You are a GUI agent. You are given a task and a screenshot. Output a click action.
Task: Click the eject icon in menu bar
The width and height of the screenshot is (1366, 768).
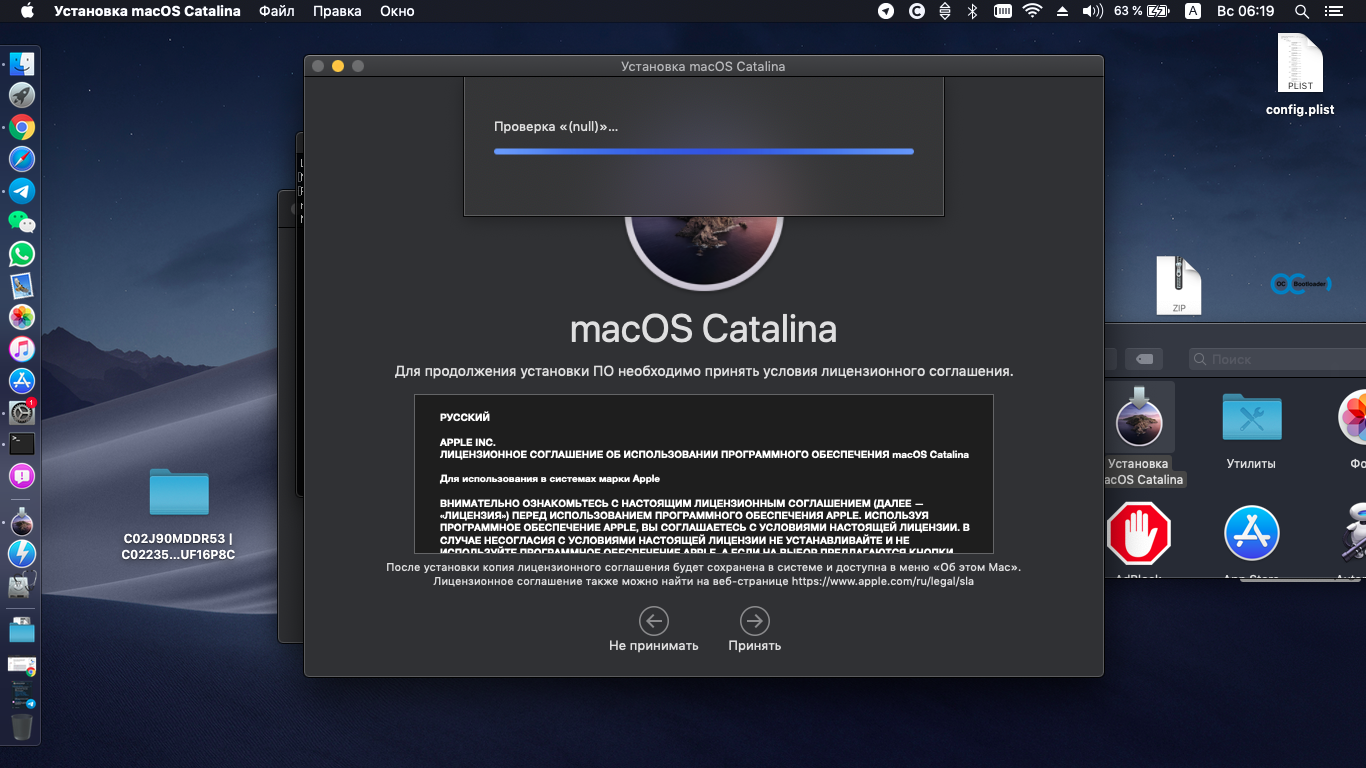[1062, 11]
